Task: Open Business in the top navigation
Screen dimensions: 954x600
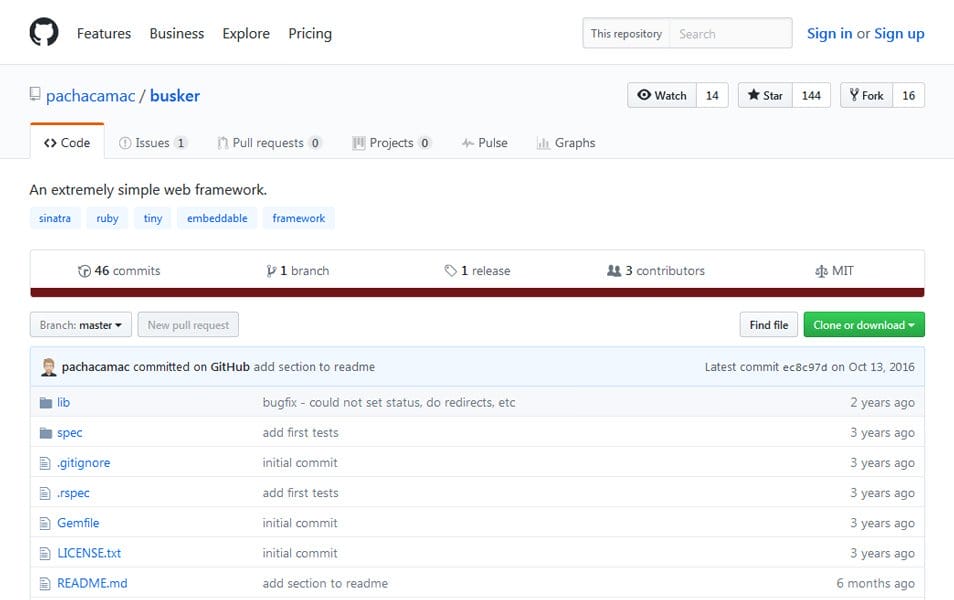Action: click(x=176, y=33)
